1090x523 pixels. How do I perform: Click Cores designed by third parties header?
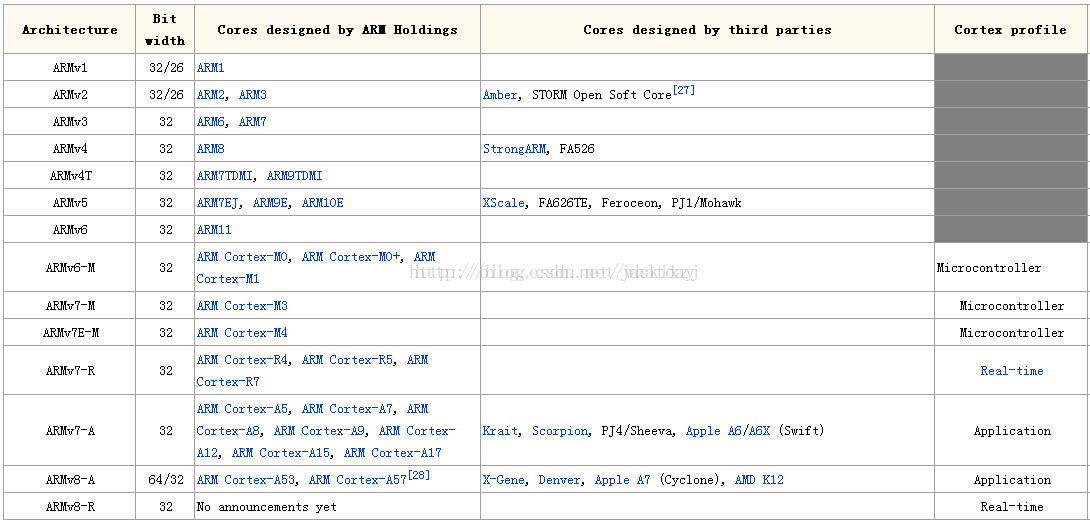(707, 30)
